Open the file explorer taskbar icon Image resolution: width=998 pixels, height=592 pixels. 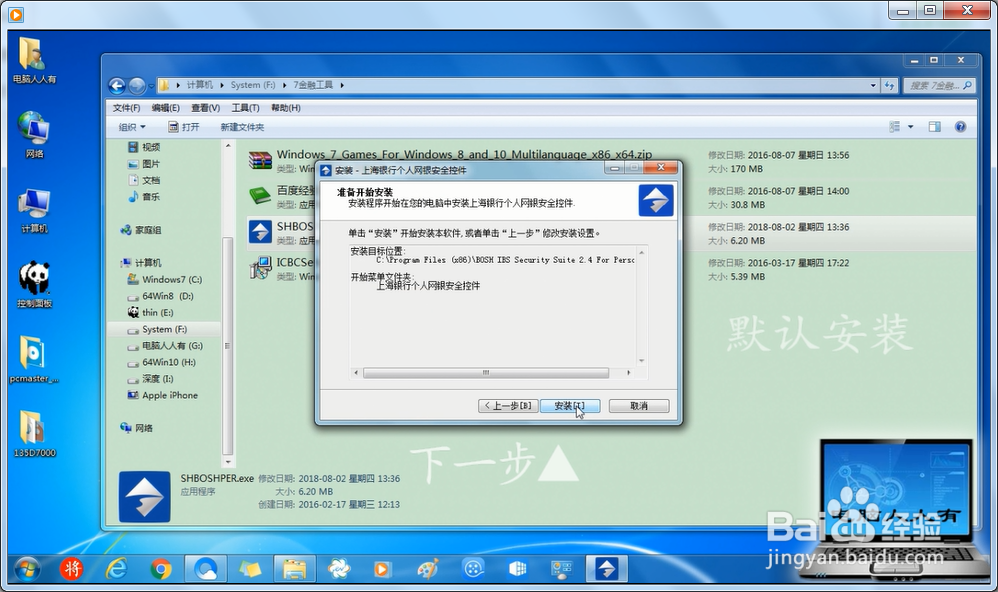click(295, 568)
